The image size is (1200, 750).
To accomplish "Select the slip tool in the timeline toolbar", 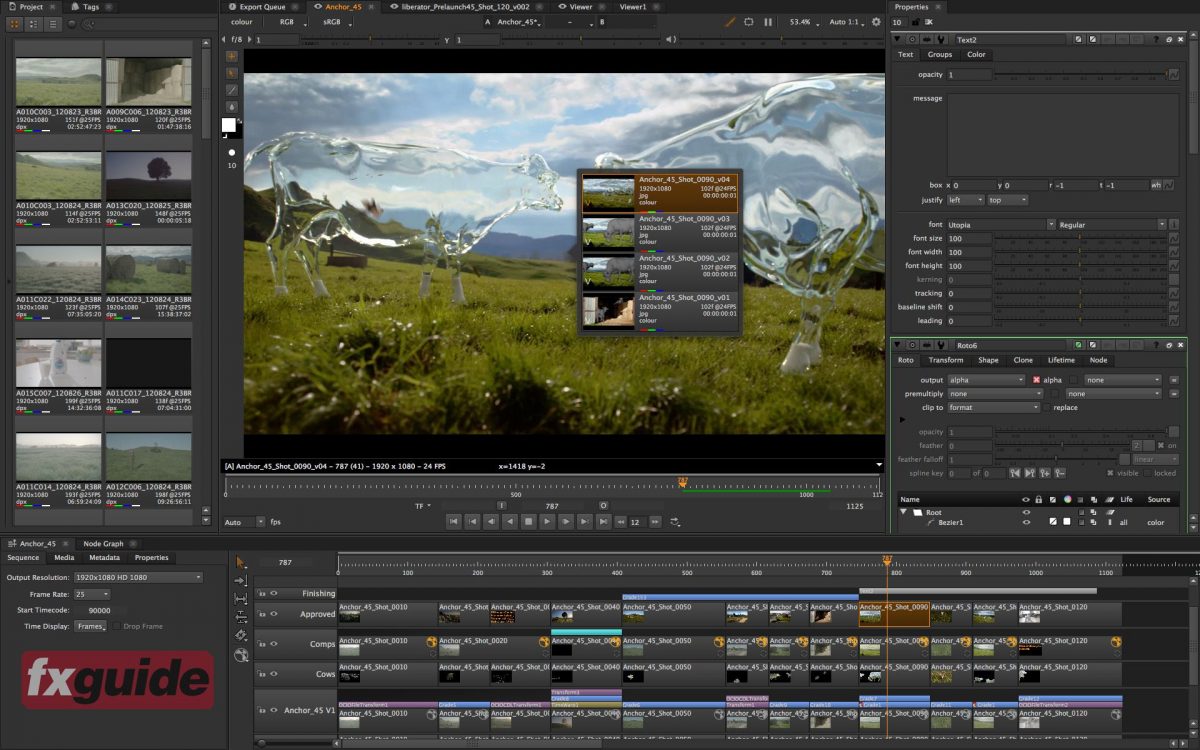I will (x=242, y=617).
